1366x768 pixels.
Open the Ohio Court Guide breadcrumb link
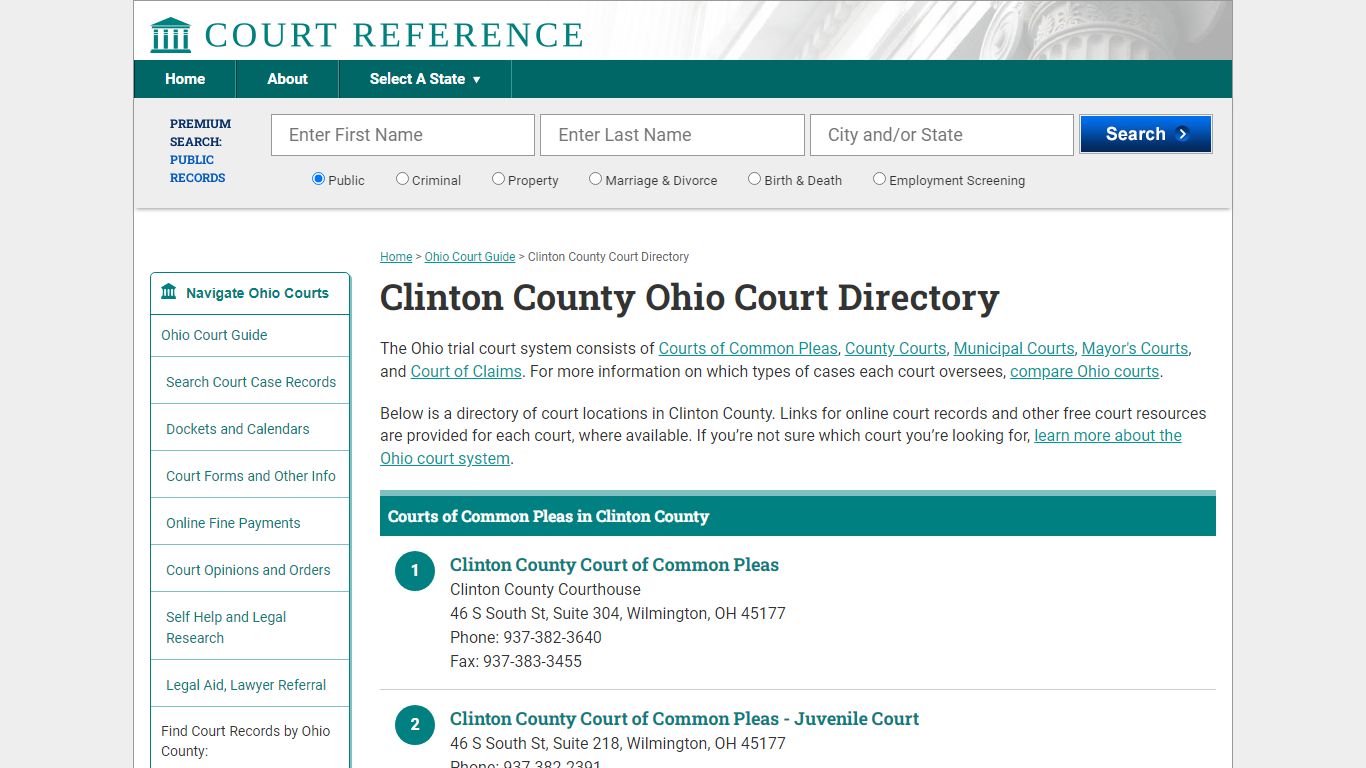click(x=470, y=257)
